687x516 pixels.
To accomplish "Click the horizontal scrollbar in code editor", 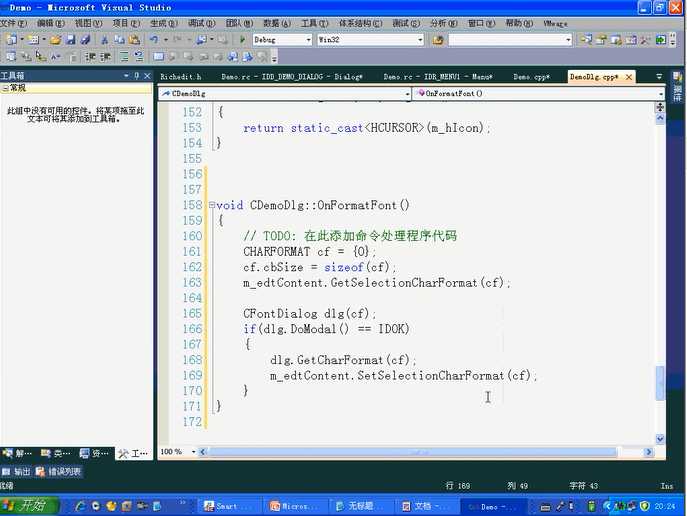I will tap(413, 452).
